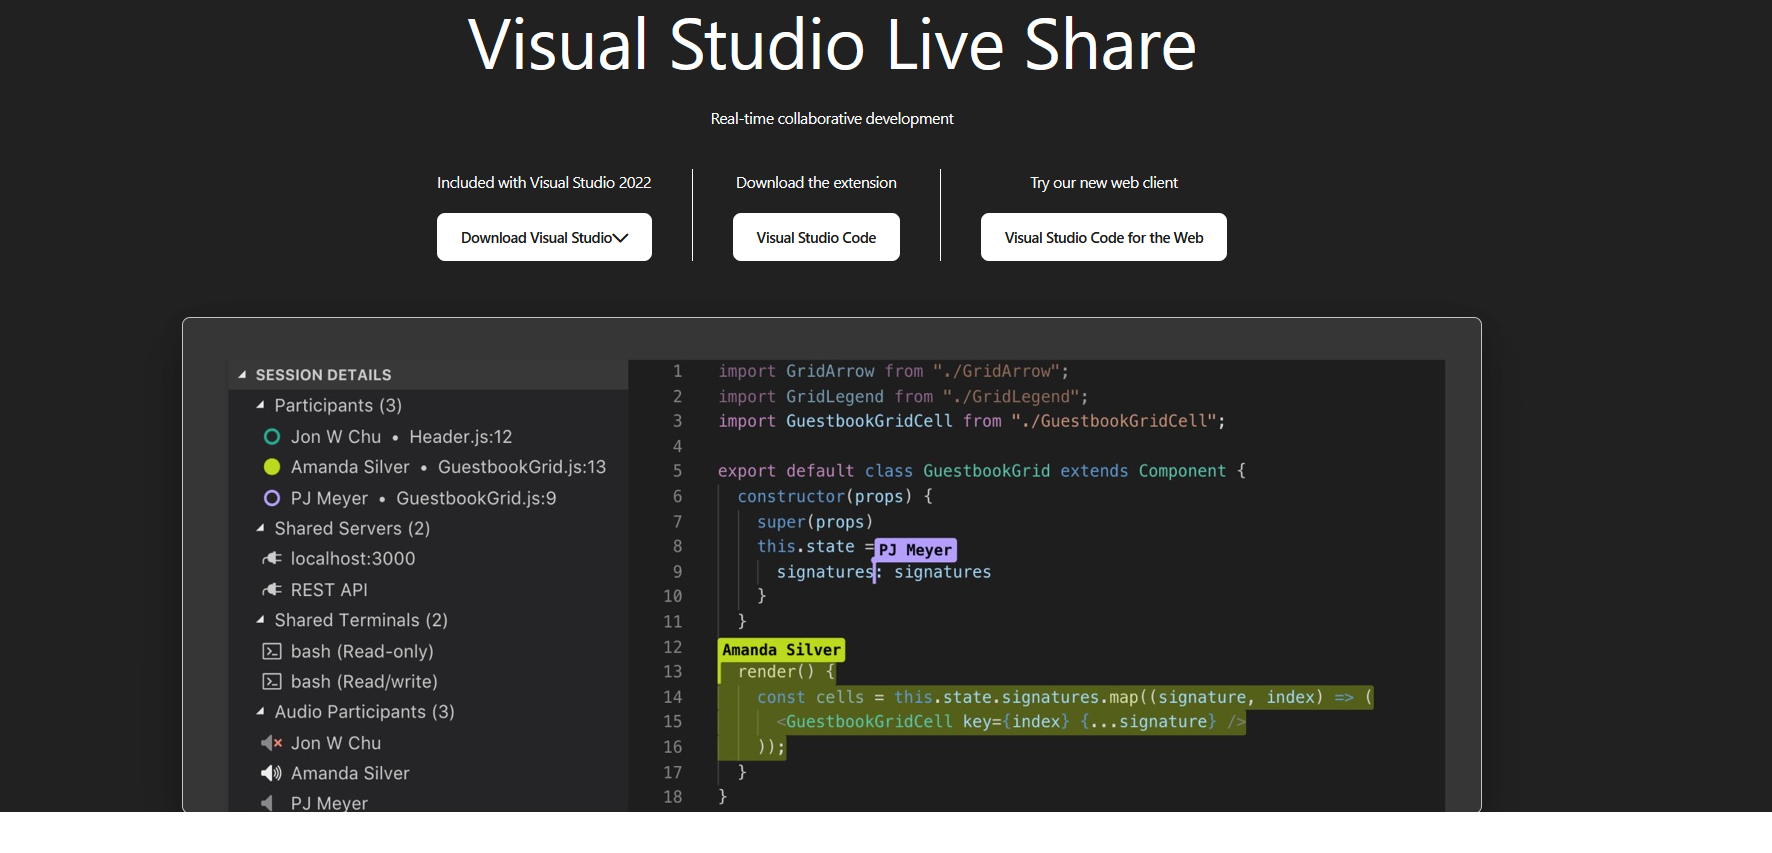The width and height of the screenshot is (1772, 853).
Task: Click the 'constructor(props) {' code line
Action: pos(835,496)
